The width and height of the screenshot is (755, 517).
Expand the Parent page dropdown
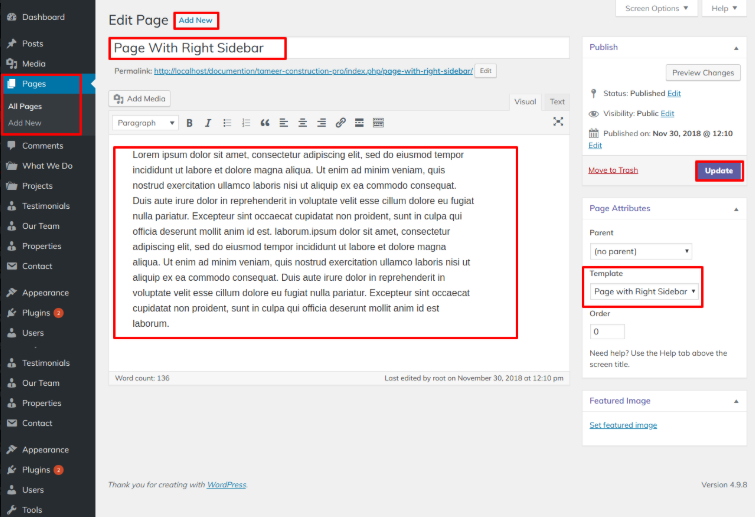pyautogui.click(x=640, y=251)
